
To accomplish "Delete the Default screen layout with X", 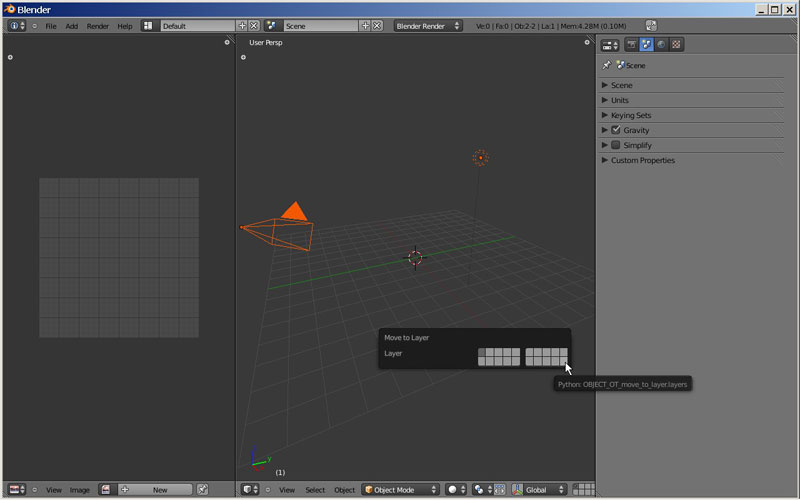I will click(x=254, y=25).
